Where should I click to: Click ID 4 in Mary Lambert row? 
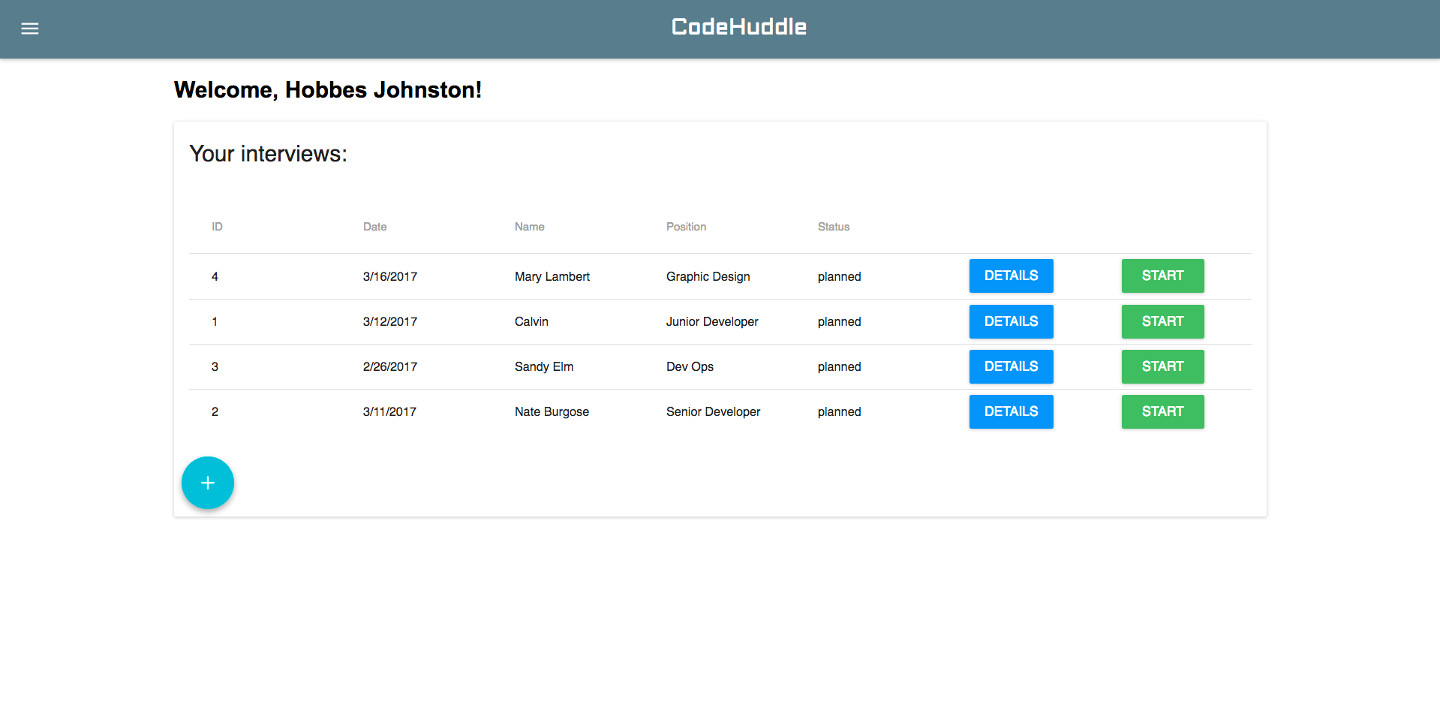215,277
